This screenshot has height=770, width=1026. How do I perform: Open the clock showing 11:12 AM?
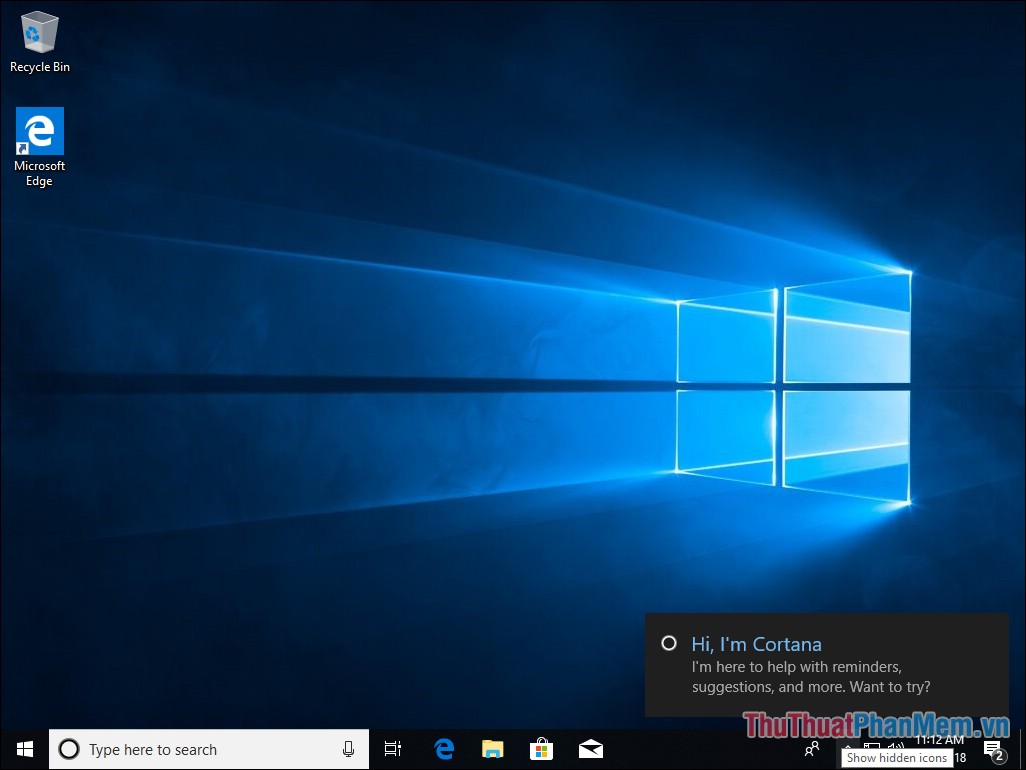(x=940, y=740)
